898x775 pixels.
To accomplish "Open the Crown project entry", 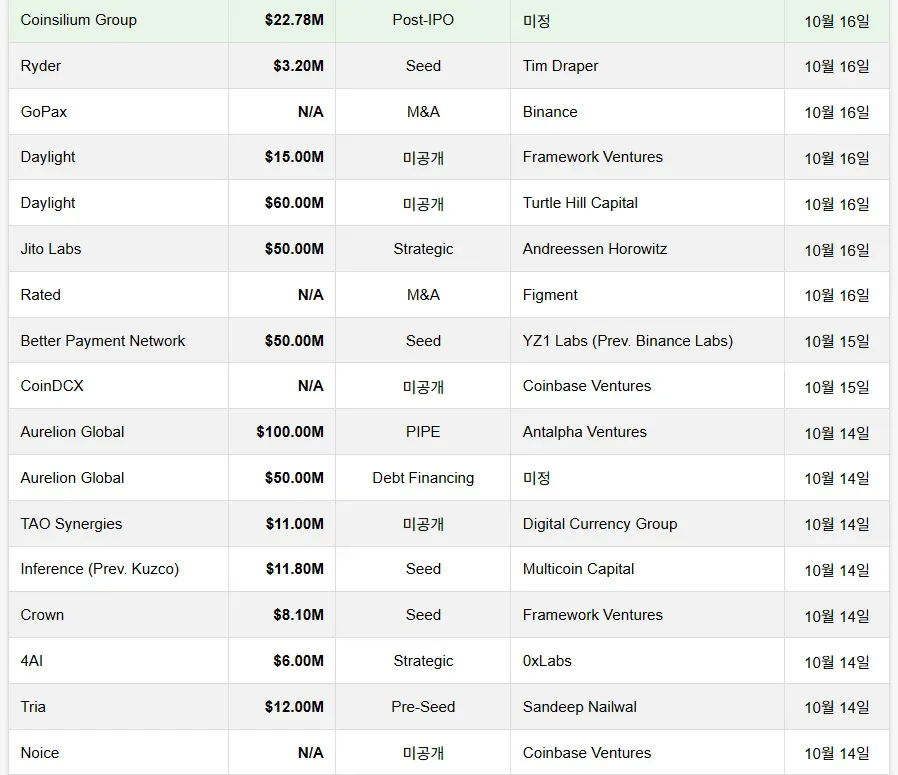I will pos(42,615).
